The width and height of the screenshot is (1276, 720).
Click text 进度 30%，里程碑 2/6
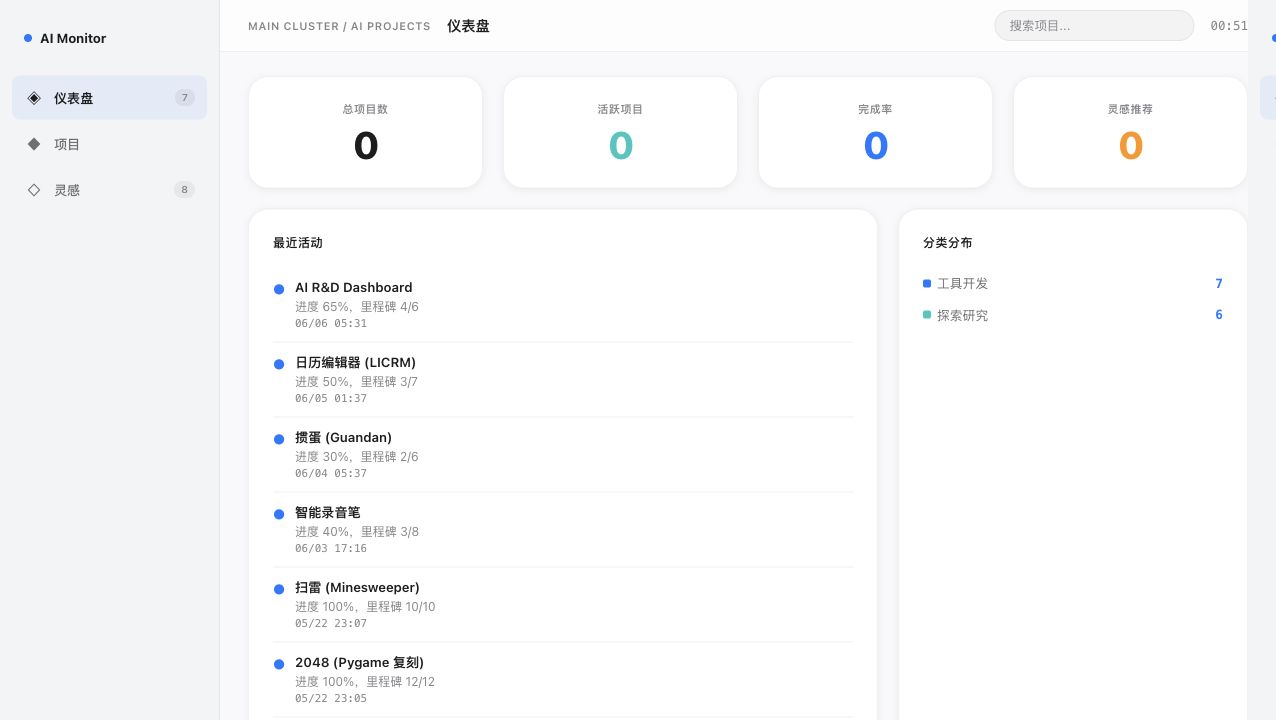click(x=357, y=457)
